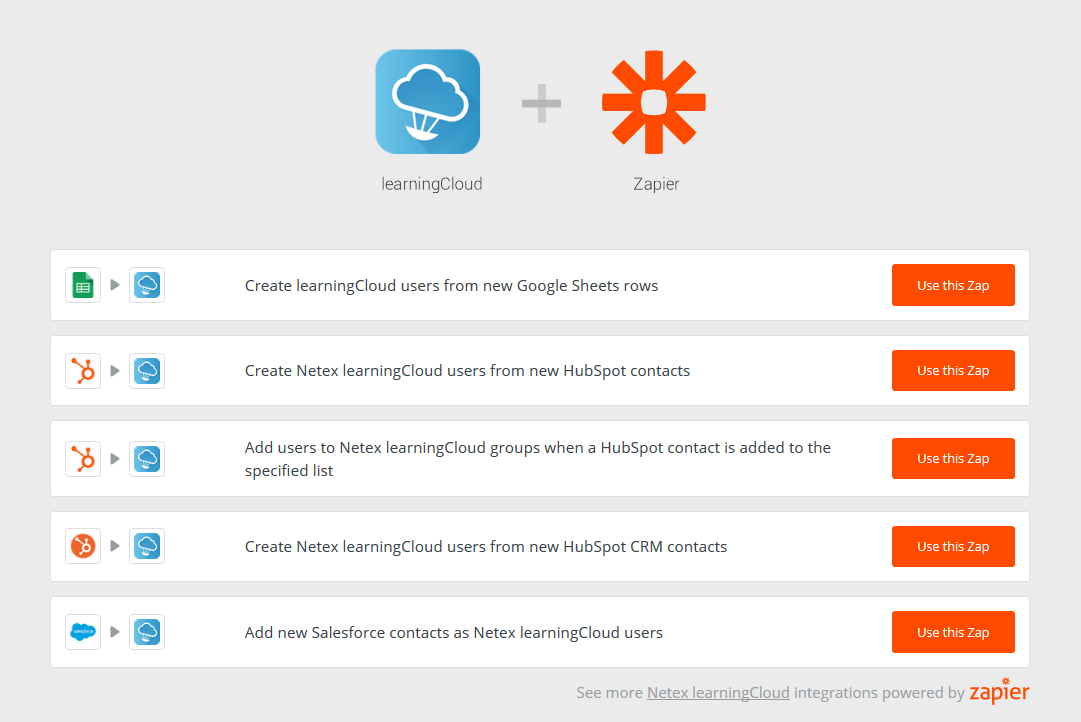Open 'Create learningCloud users from new Google Sheets rows'
This screenshot has height=722, width=1081.
pos(452,285)
